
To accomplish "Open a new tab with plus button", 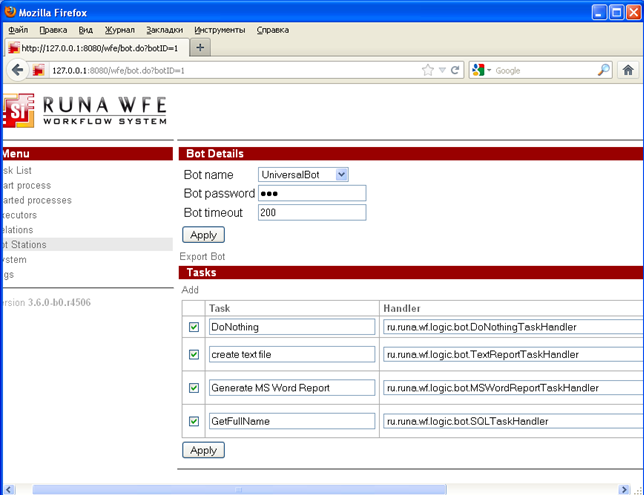I will (200, 47).
